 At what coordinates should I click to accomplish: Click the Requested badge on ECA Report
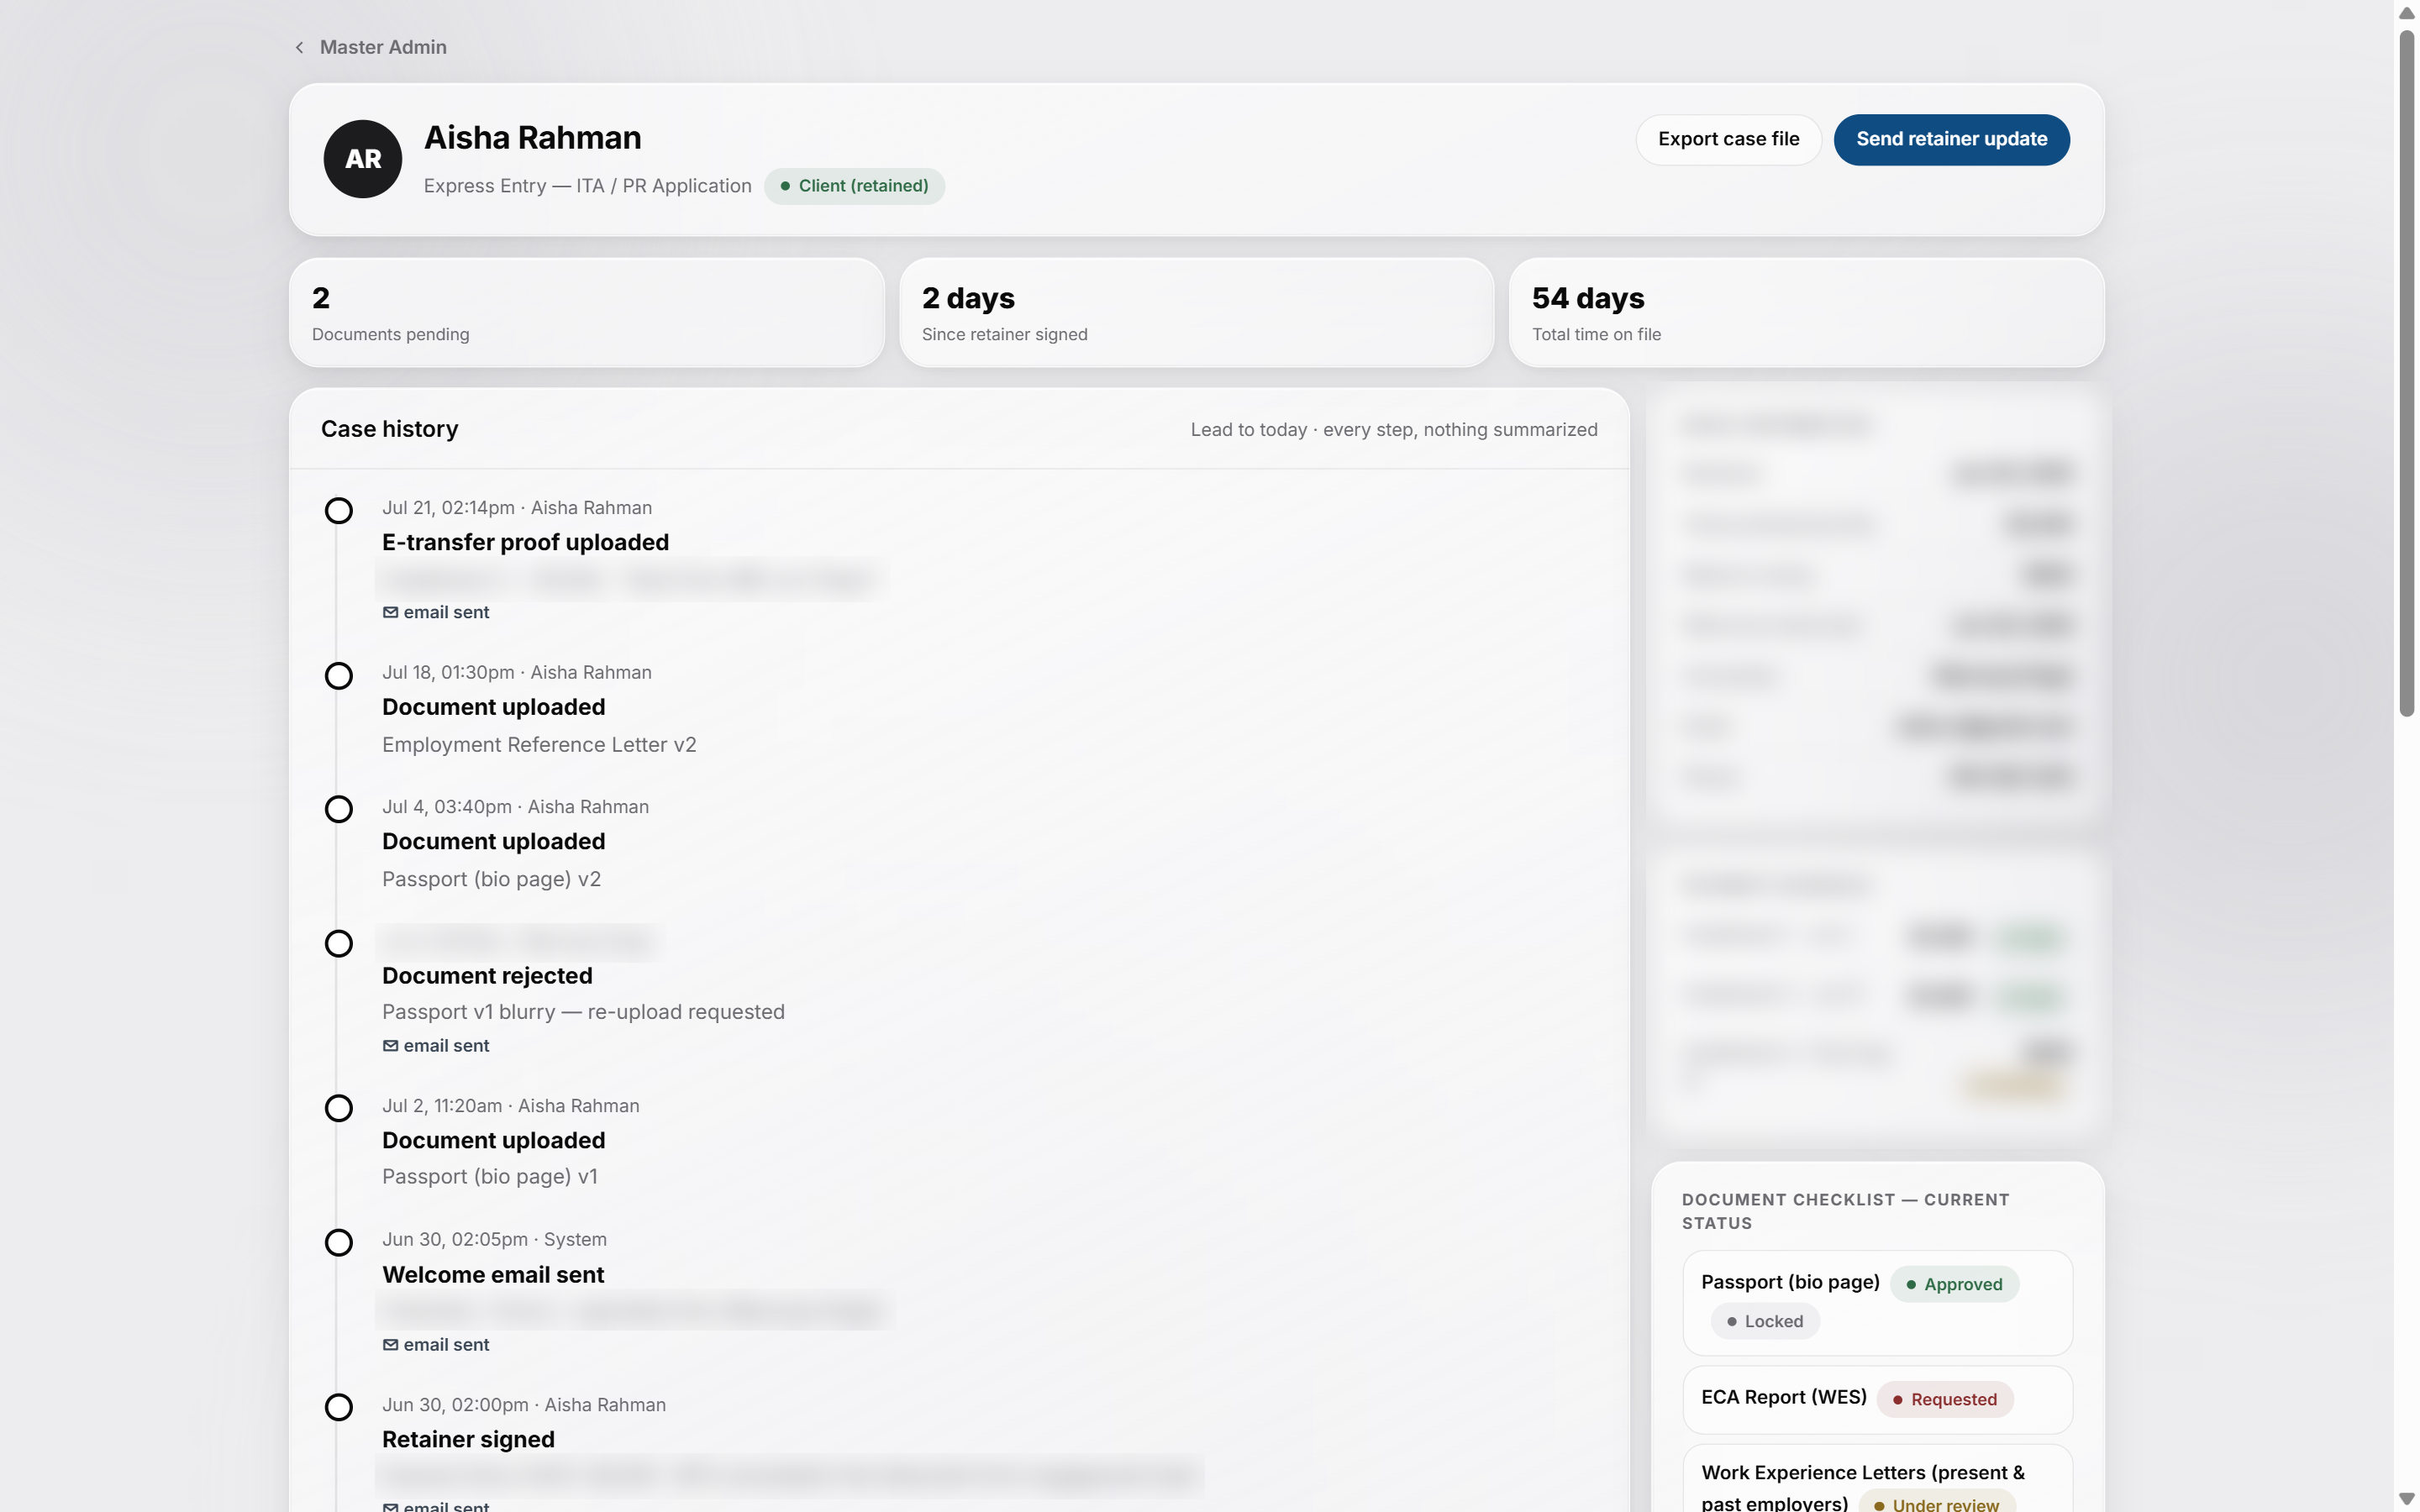(1945, 1399)
